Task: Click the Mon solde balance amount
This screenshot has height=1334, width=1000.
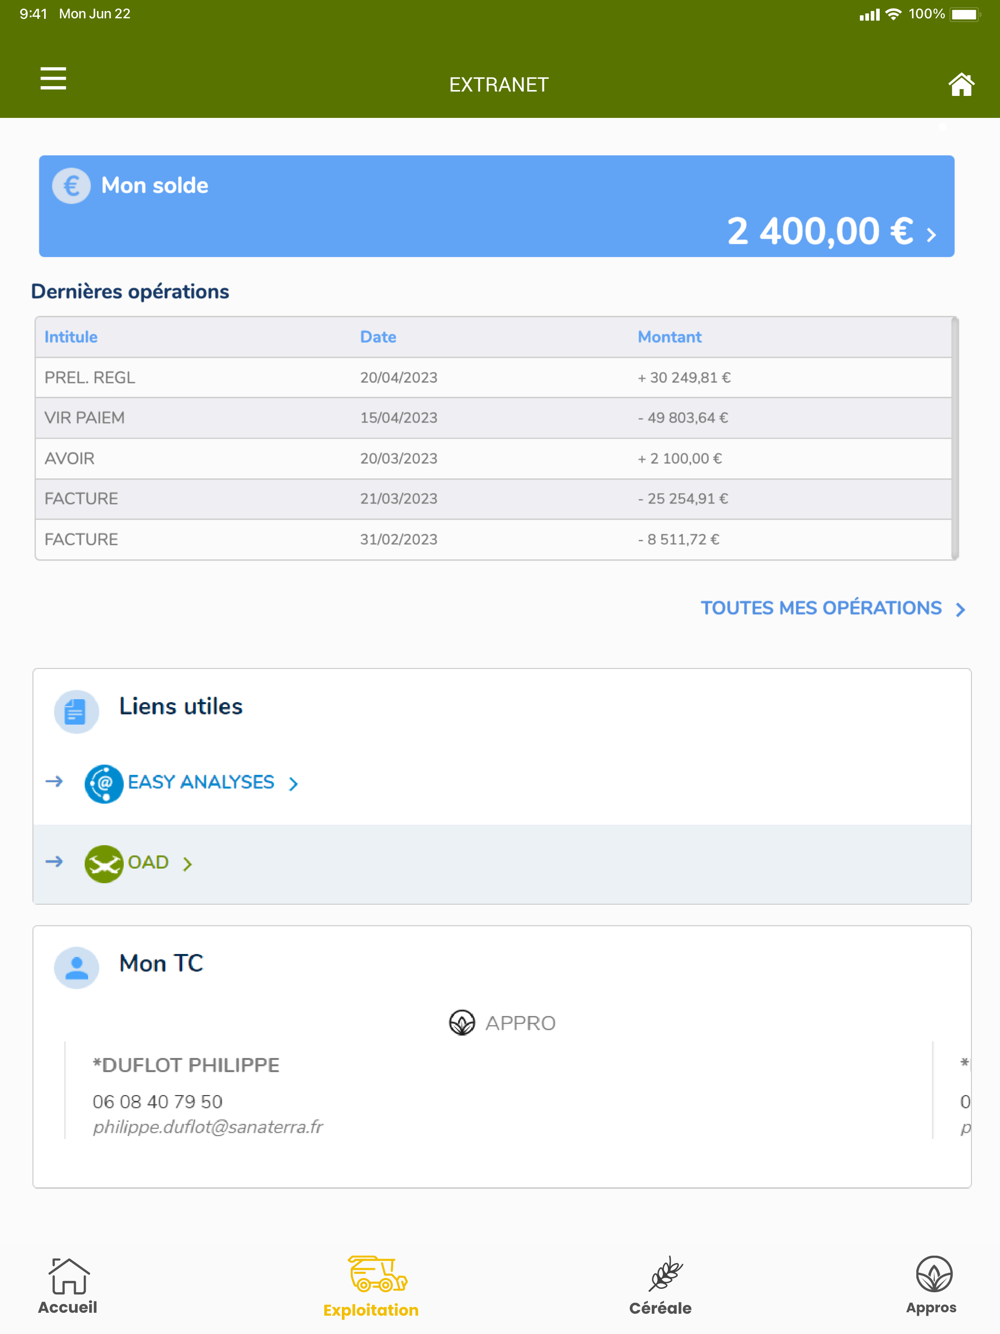Action: coord(820,232)
